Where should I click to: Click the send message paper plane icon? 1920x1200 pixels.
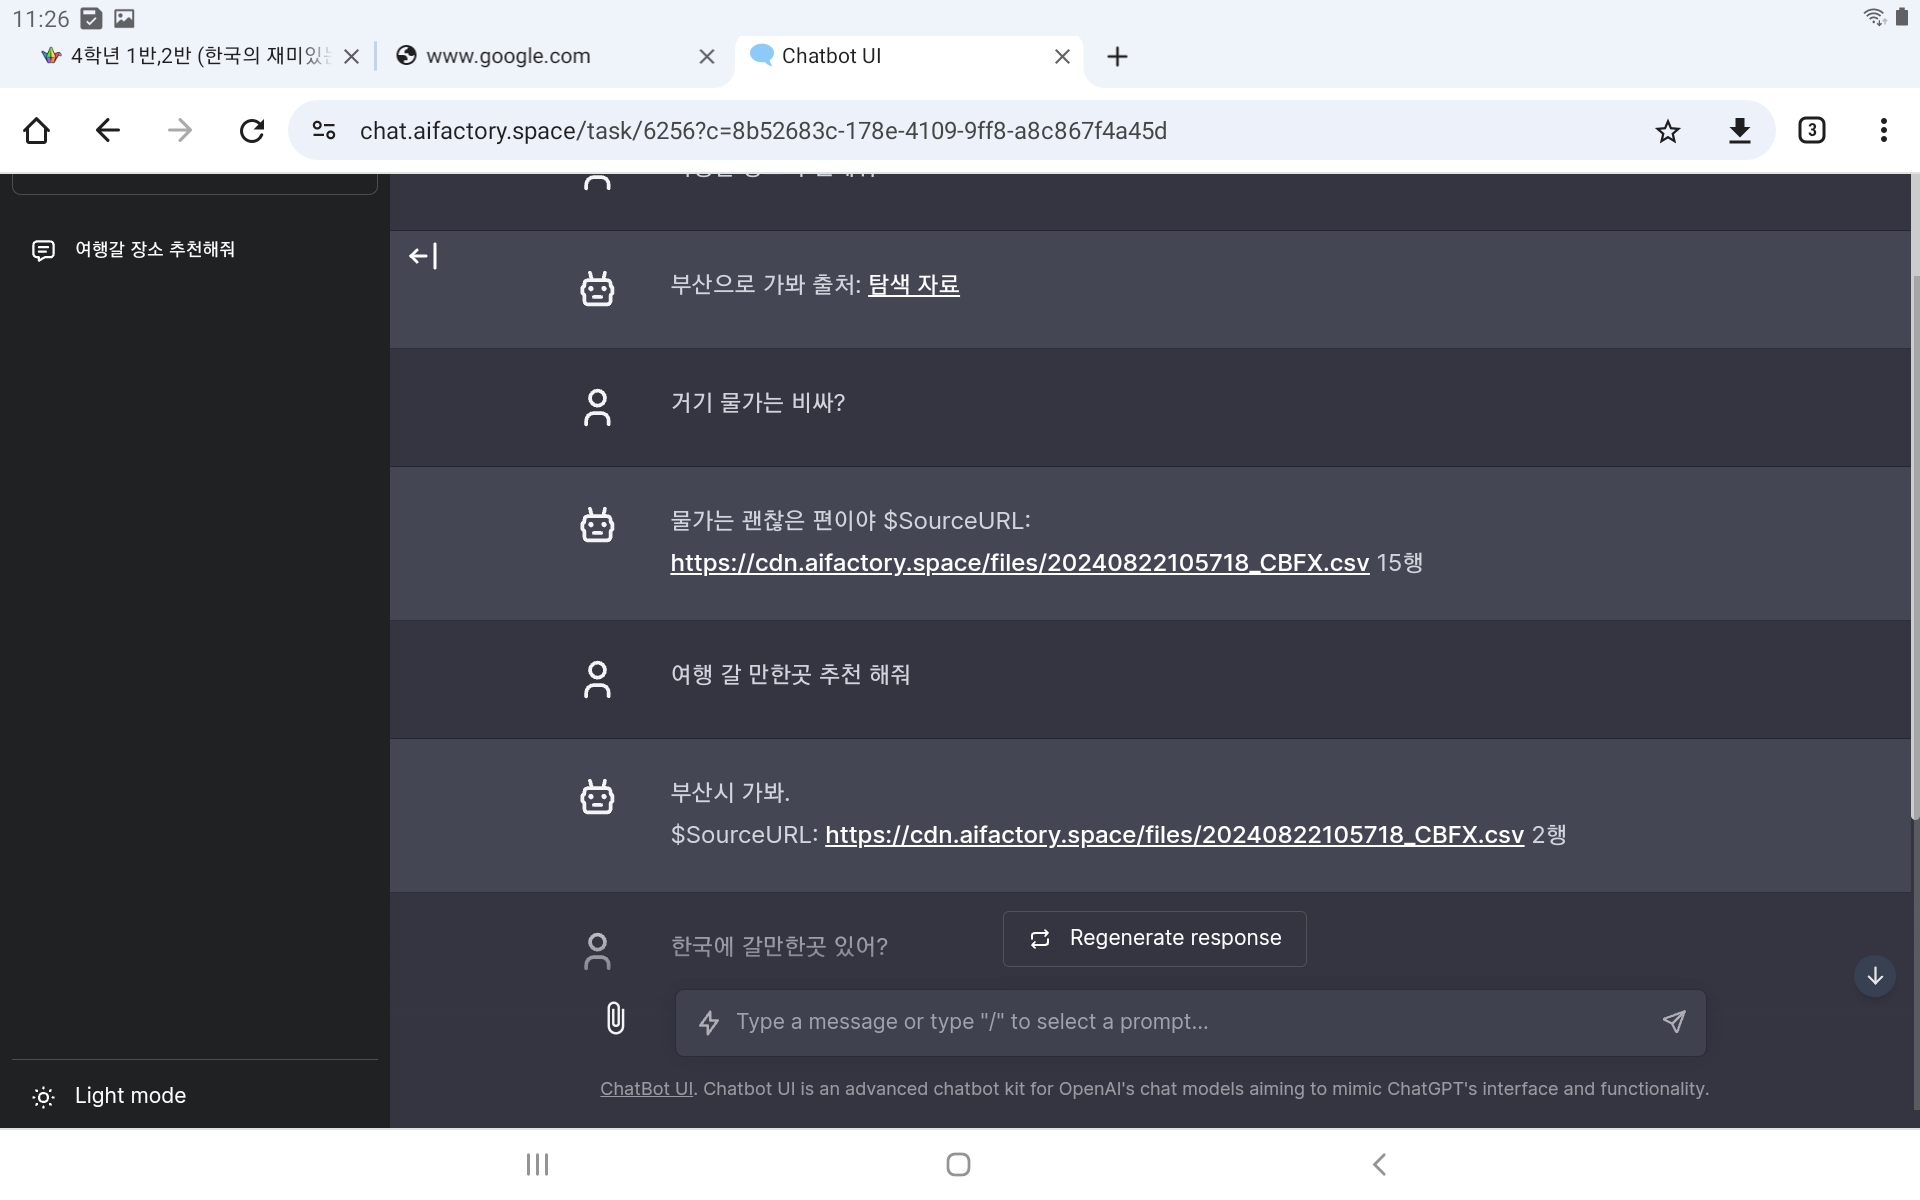pos(1673,1021)
